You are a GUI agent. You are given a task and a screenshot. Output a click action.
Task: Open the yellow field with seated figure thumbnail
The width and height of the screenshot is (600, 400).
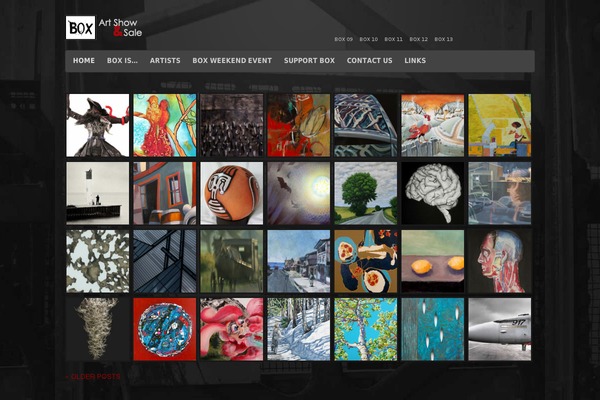499,125
